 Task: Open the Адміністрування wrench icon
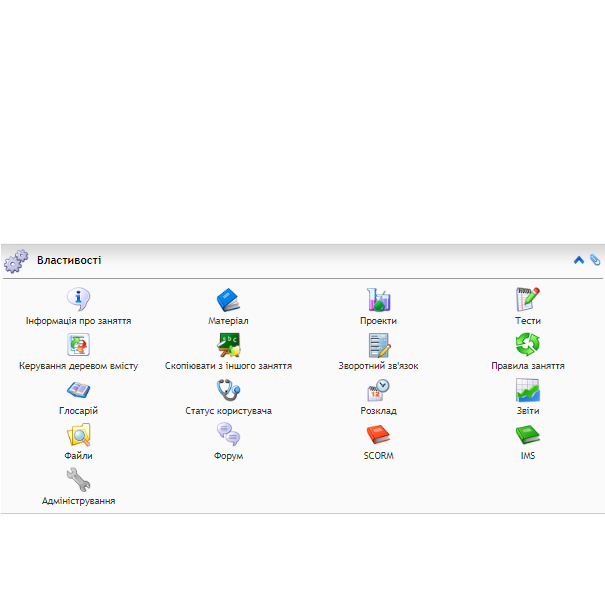tap(78, 480)
